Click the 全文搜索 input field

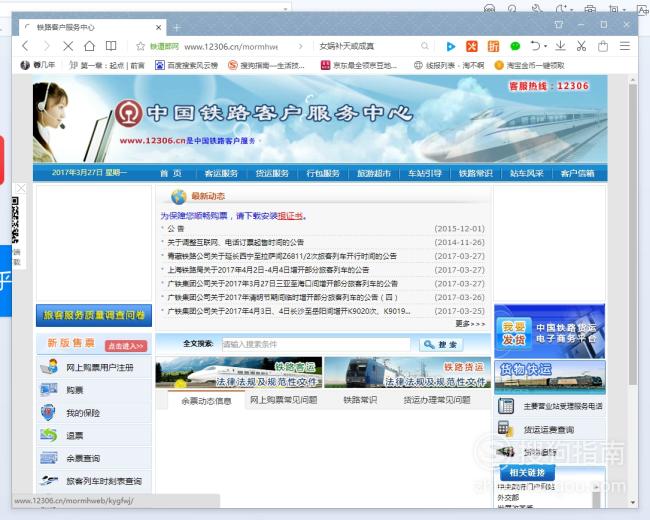point(316,344)
